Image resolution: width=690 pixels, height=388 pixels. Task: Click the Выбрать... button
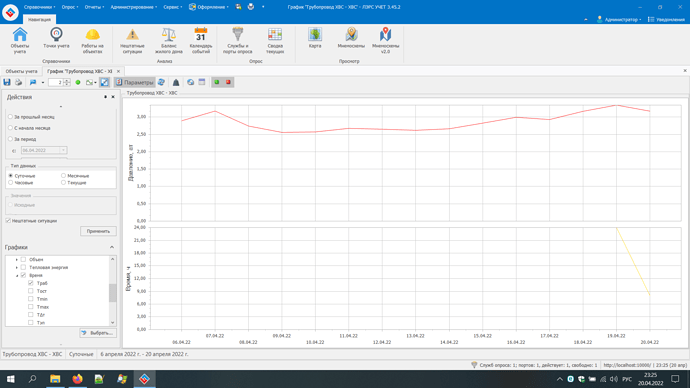point(98,333)
